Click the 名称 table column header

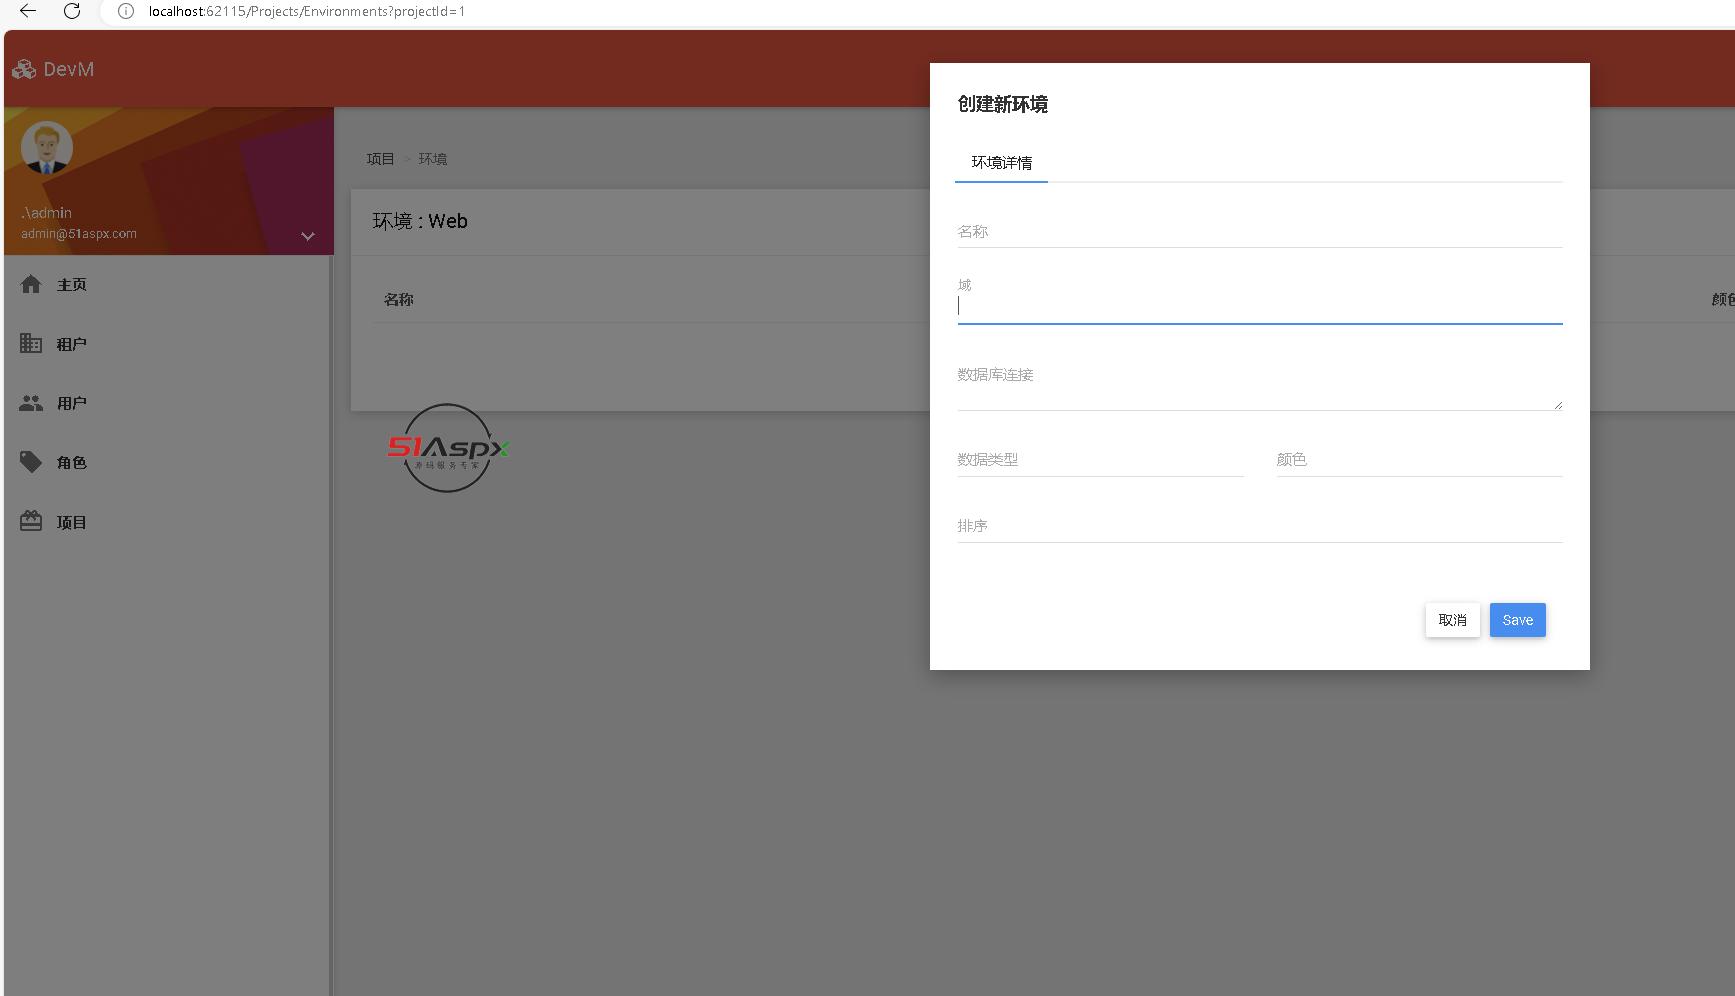click(398, 299)
